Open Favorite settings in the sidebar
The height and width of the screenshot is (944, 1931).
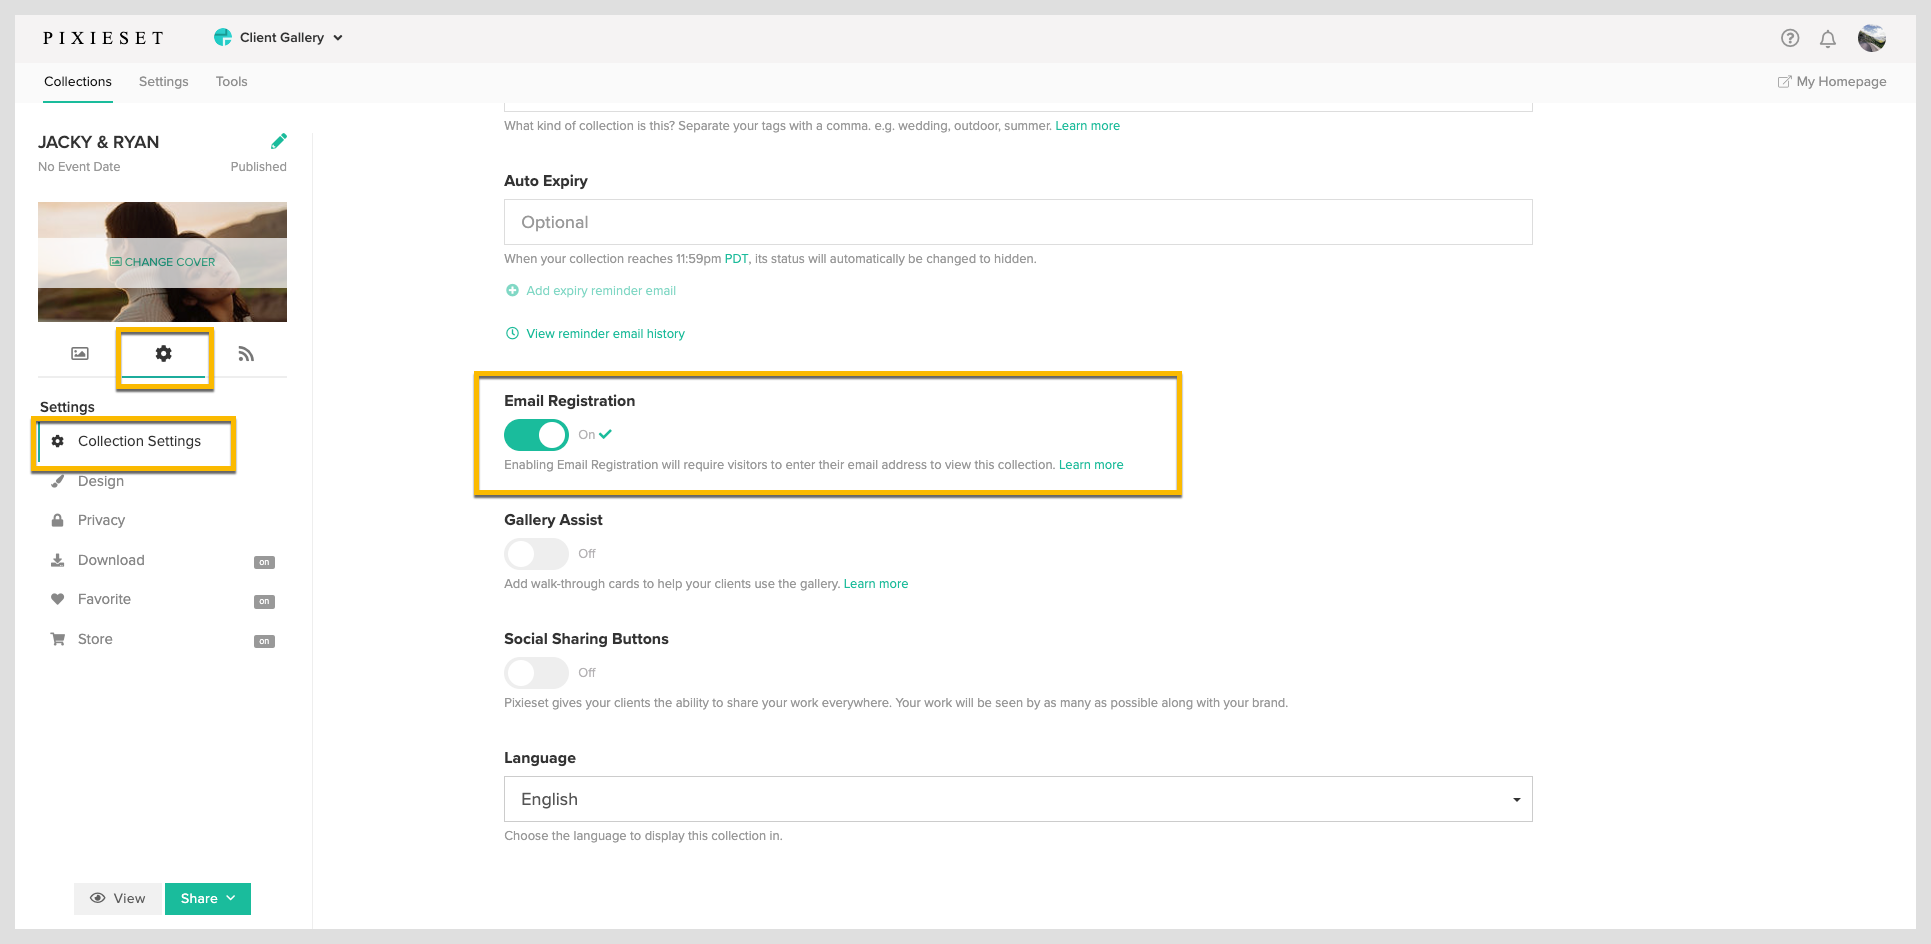point(104,599)
